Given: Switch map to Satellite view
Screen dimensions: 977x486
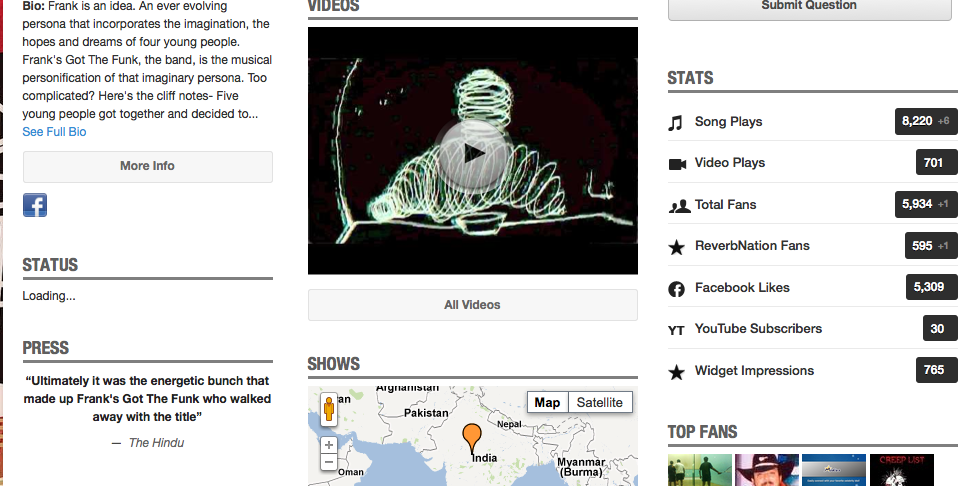Looking at the screenshot, I should coord(599,403).
